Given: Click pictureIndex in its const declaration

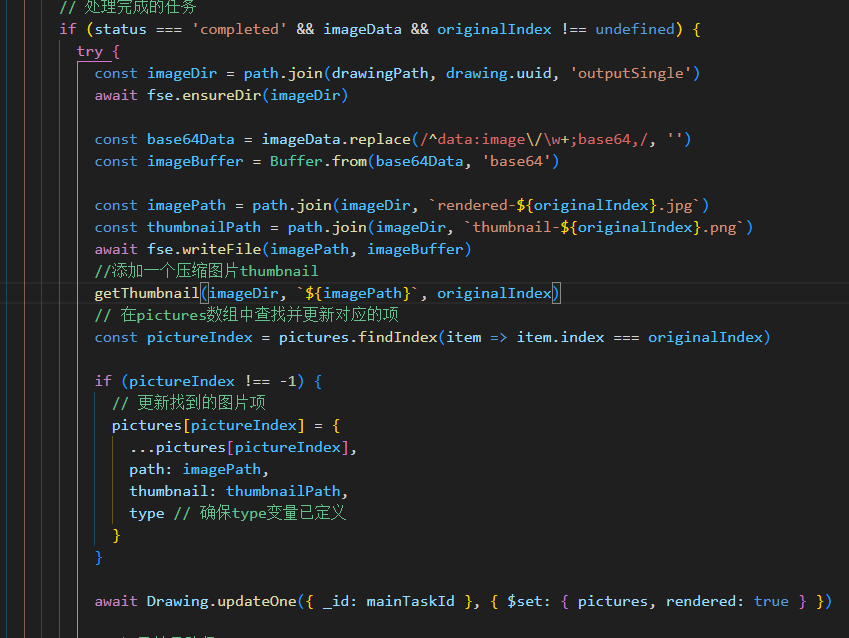Looking at the screenshot, I should [199, 337].
